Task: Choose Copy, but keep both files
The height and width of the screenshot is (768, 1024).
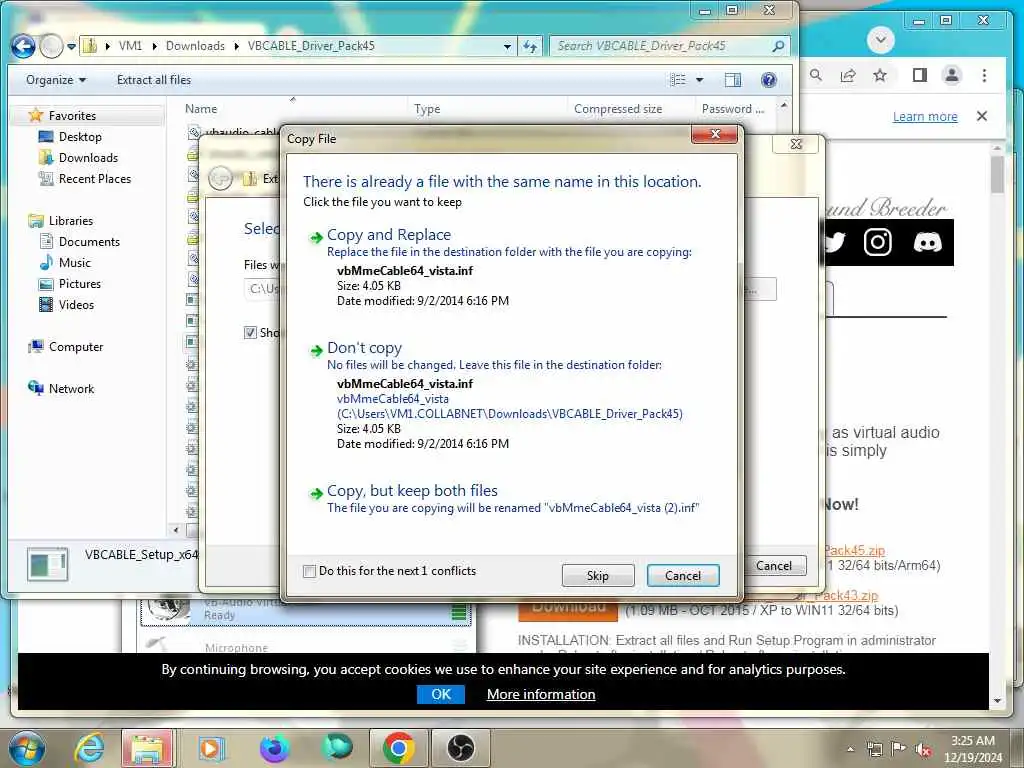Action: (412, 491)
